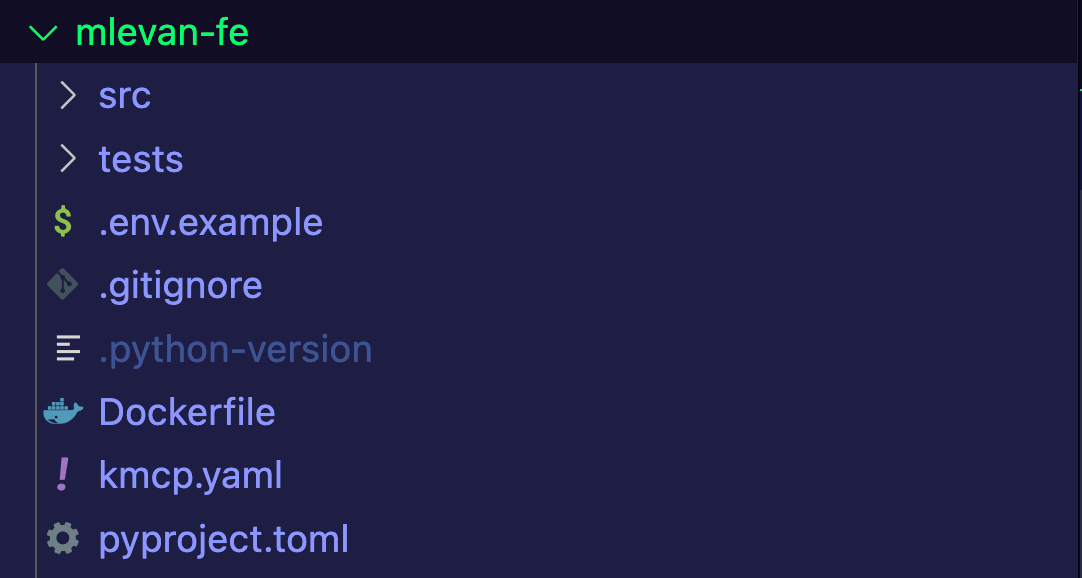Click empty space in the mlevan-fe header row
The width and height of the screenshot is (1082, 578).
(650, 33)
